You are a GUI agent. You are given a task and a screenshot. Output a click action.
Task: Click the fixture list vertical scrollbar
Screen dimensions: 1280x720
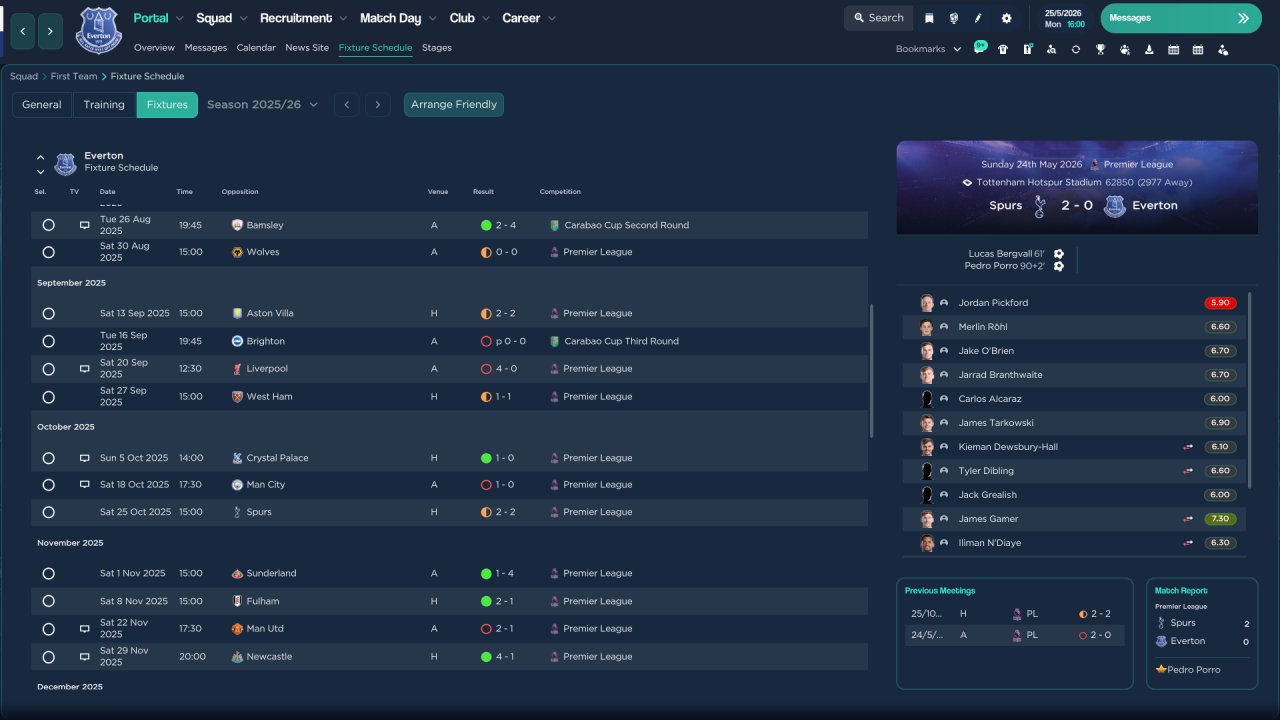(x=872, y=370)
